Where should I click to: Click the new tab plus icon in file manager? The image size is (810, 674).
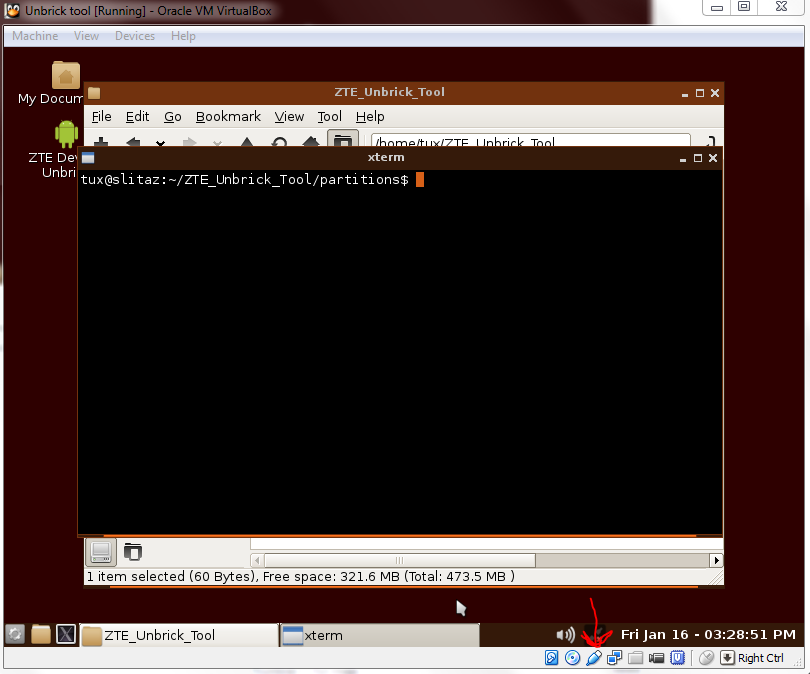click(101, 142)
